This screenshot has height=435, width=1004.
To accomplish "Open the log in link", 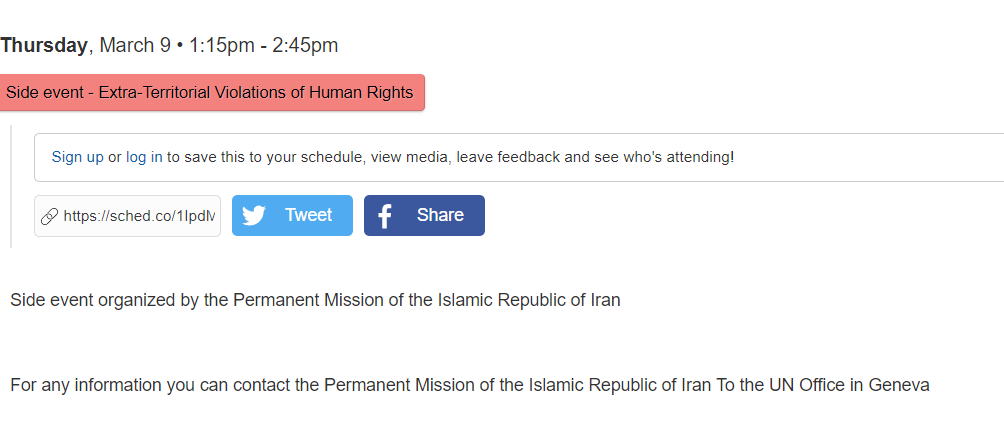I will pos(144,157).
